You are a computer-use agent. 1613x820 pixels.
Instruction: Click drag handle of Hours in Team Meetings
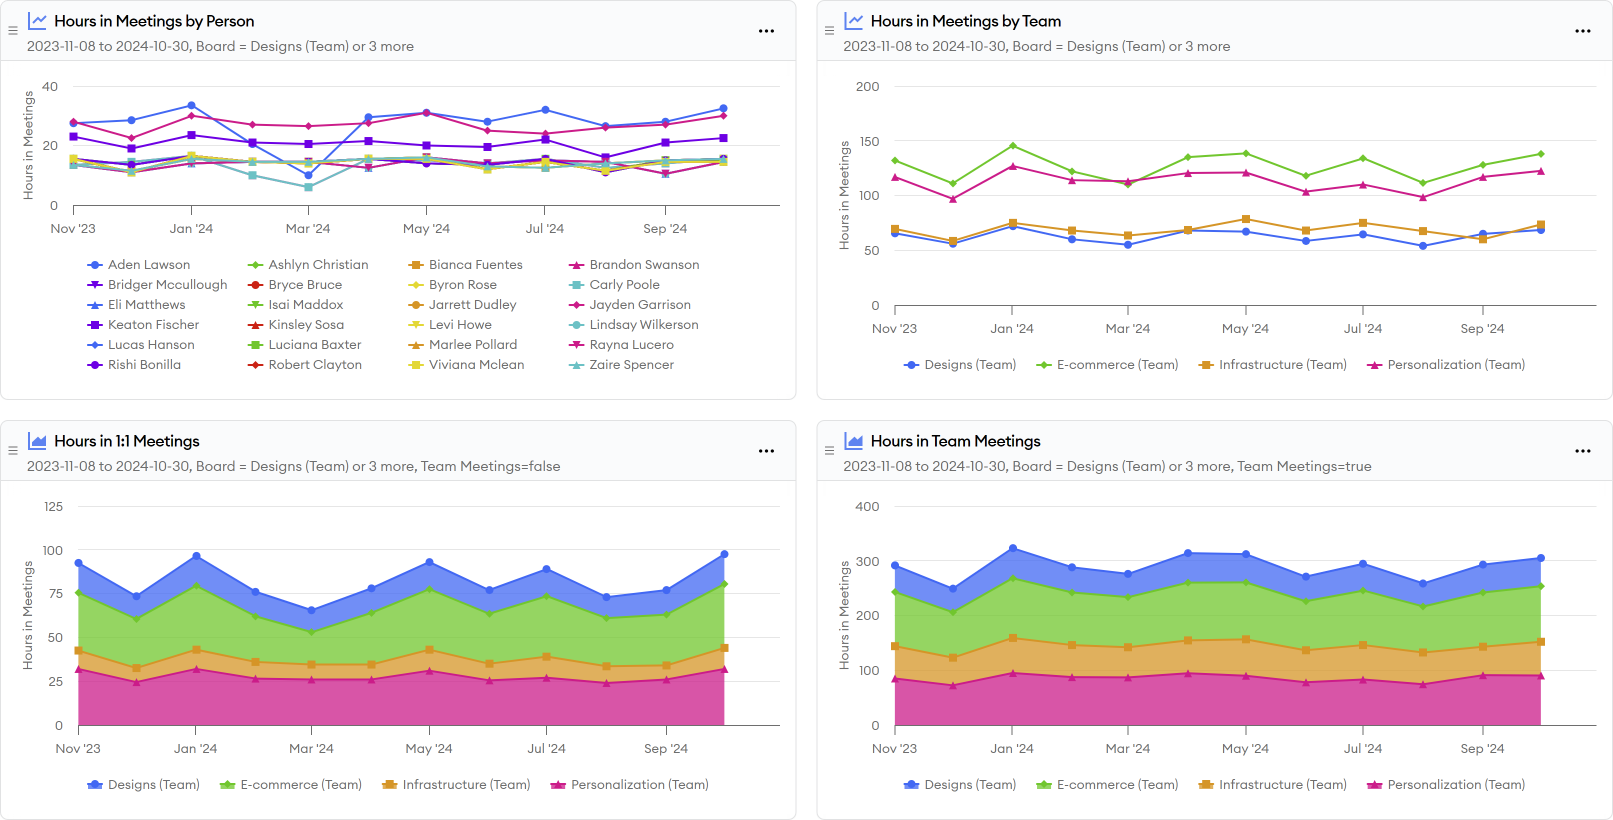pyautogui.click(x=829, y=451)
